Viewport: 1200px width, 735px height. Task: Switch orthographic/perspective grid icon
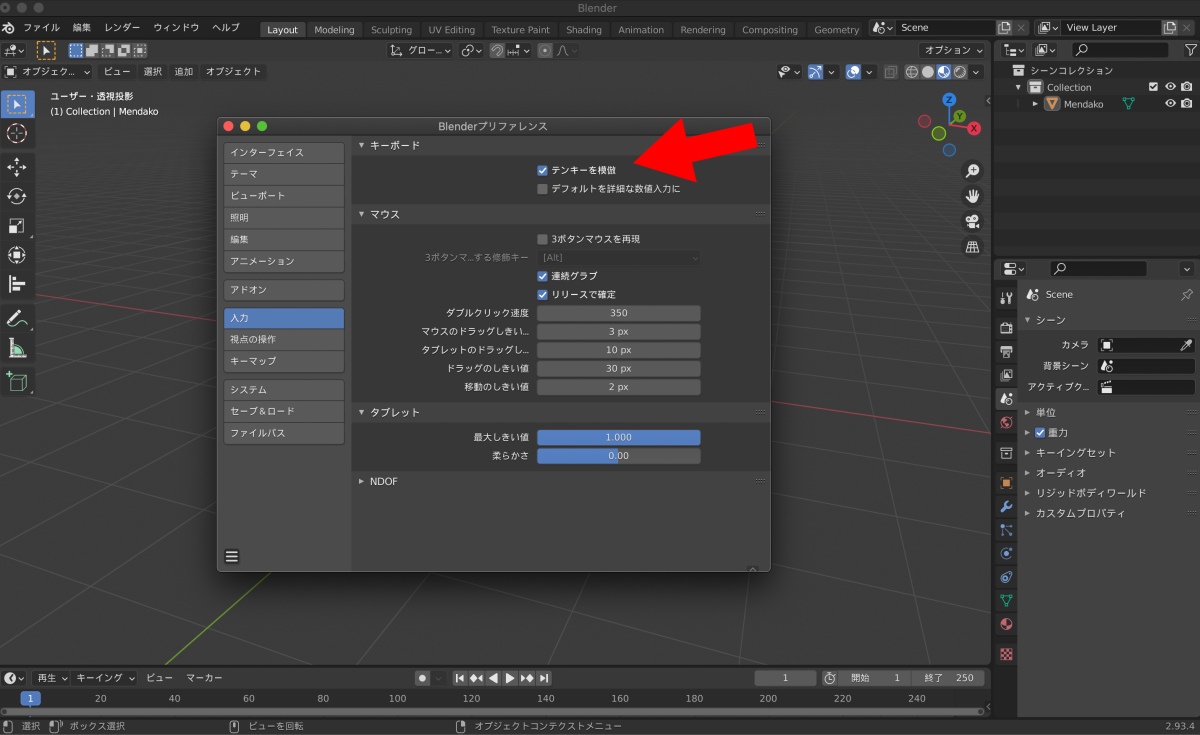point(972,248)
